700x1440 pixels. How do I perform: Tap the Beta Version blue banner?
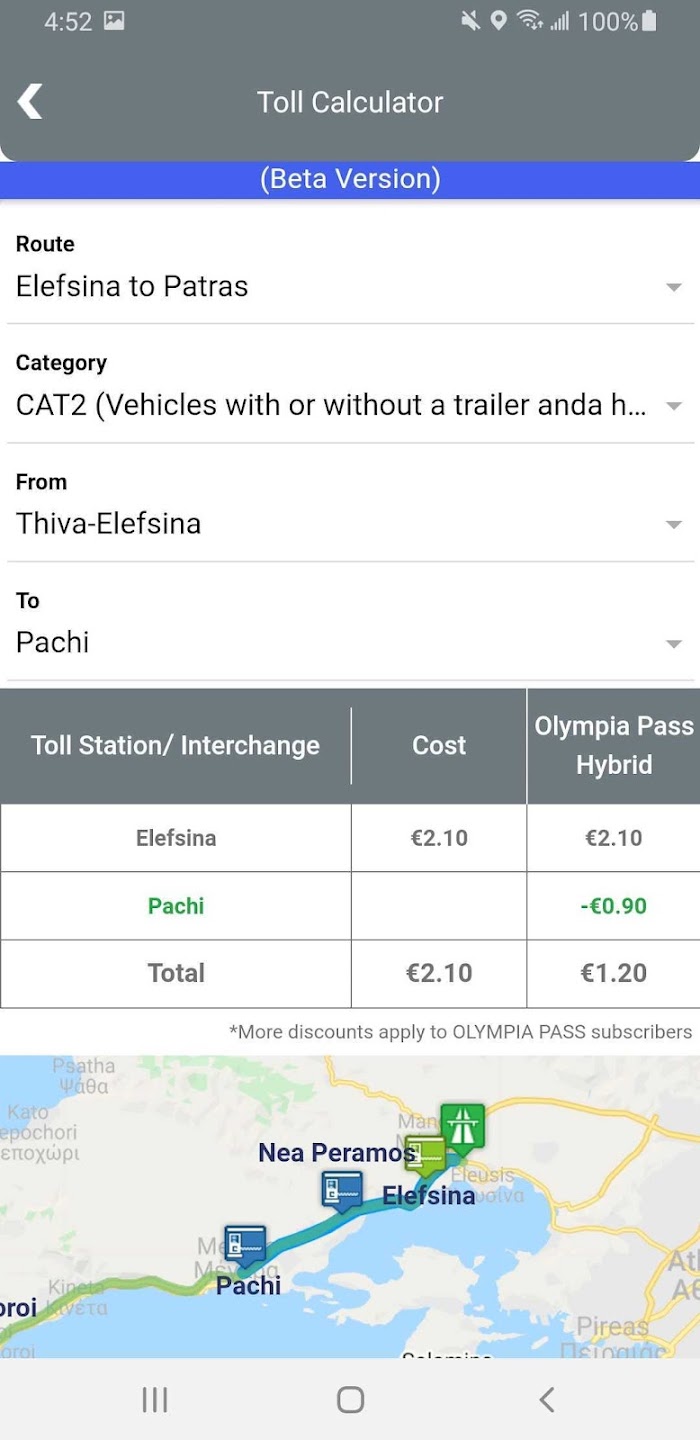(x=350, y=179)
